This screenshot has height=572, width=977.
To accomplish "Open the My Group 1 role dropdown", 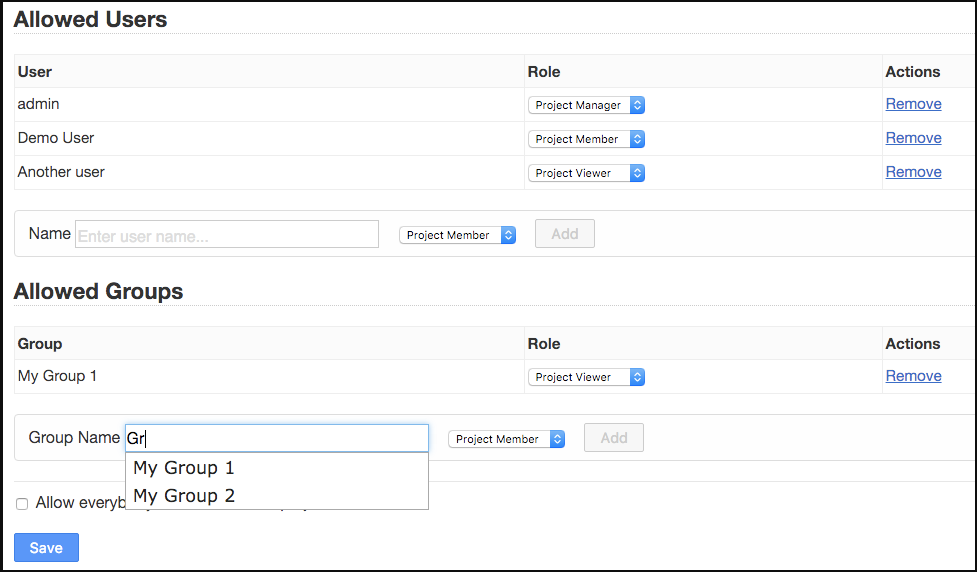I will [x=586, y=377].
